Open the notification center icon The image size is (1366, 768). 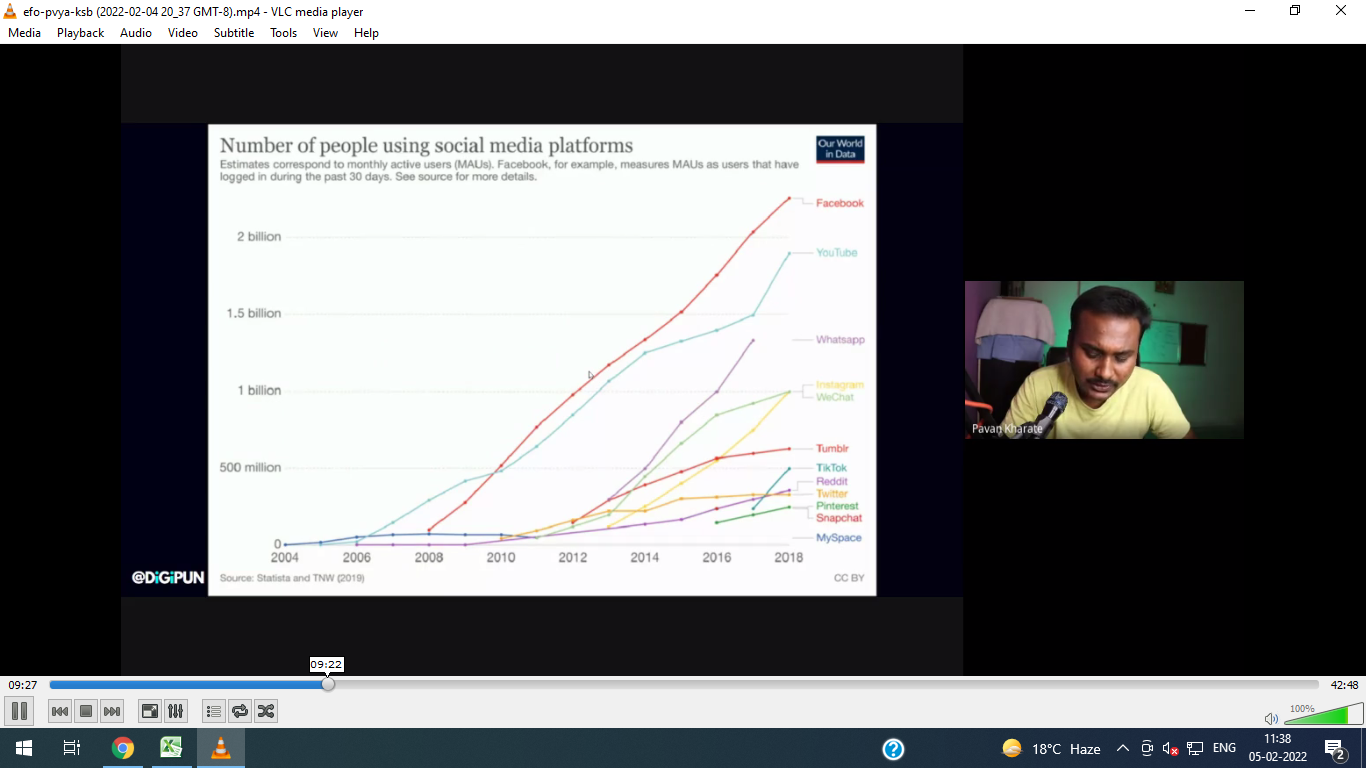1335,749
